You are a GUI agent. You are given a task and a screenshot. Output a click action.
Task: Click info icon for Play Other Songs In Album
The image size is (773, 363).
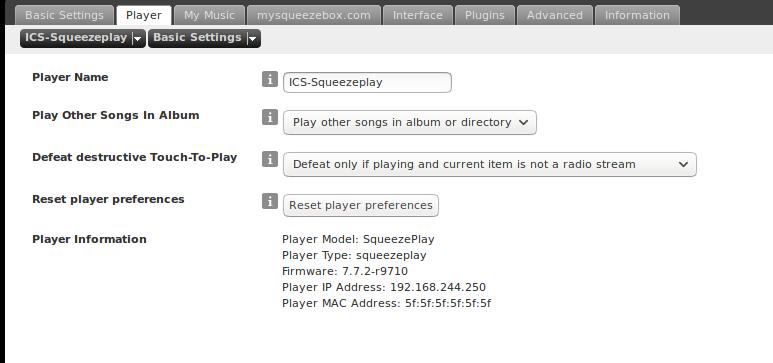(x=270, y=117)
